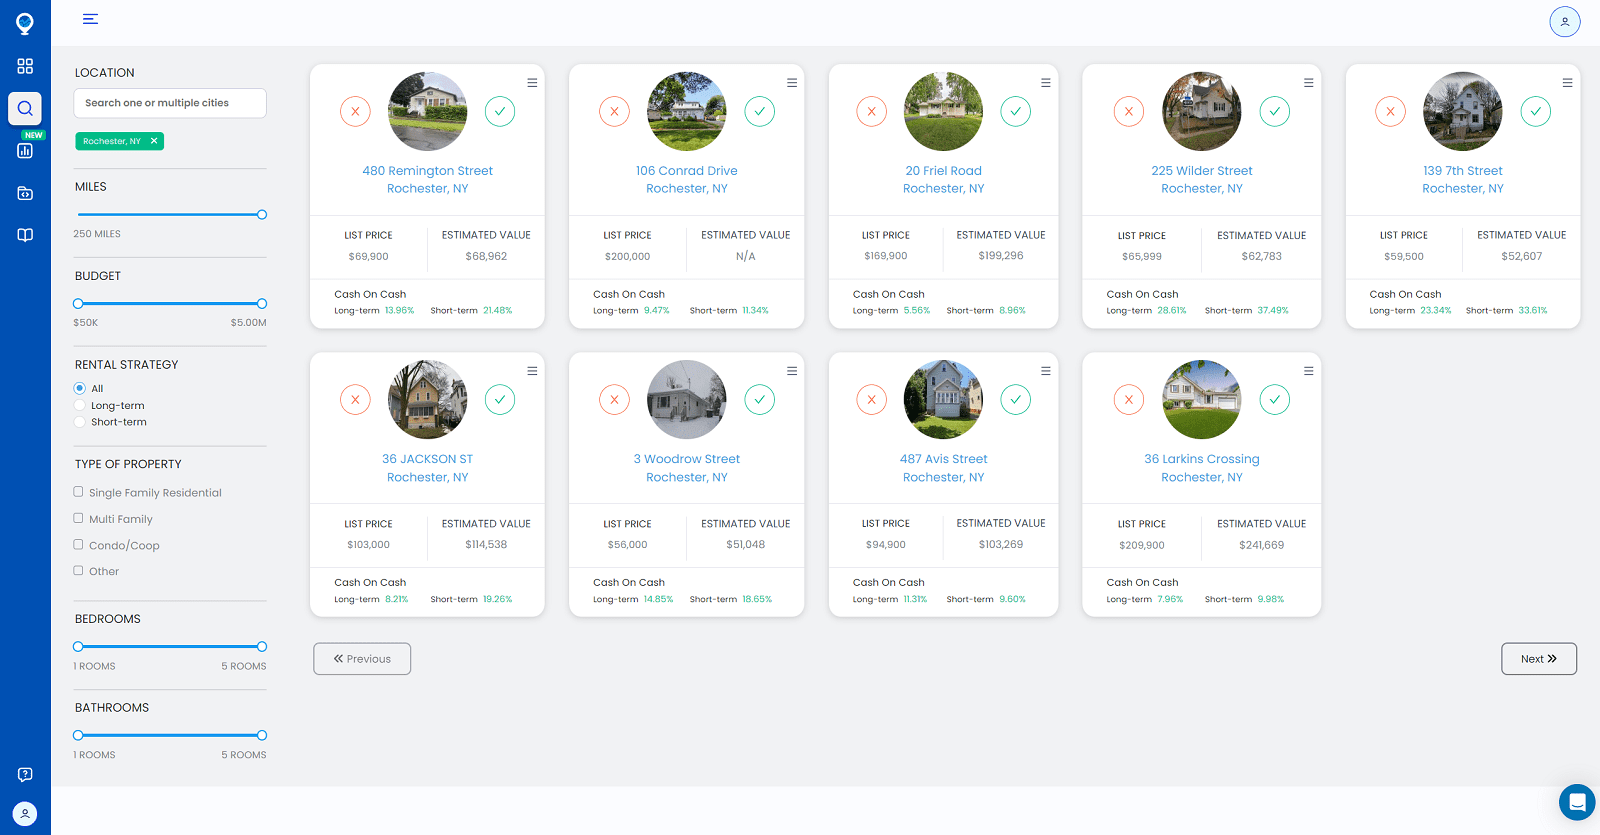Go to Next page of results

click(x=1539, y=659)
